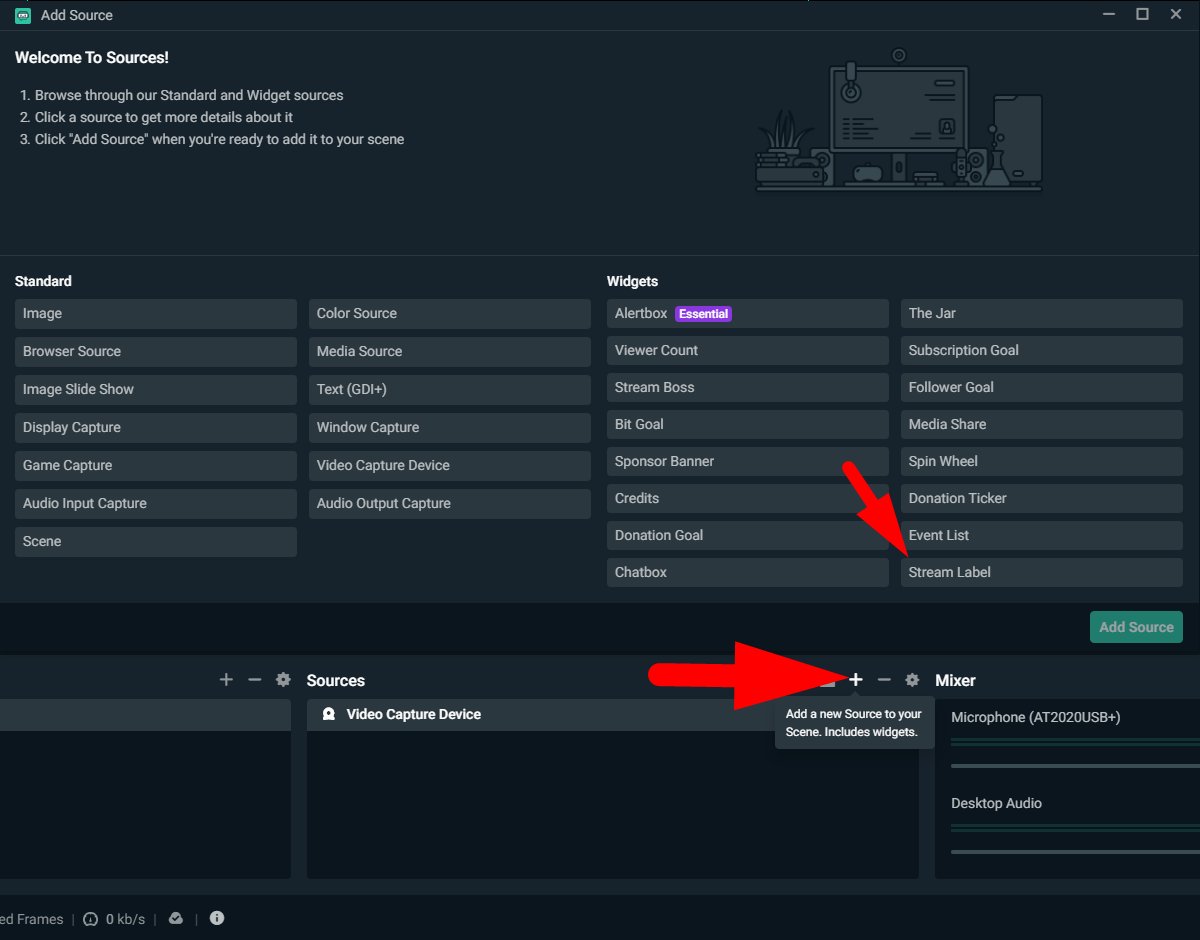
Task: Adjust the Desktop Audio volume slider
Action: (1075, 851)
